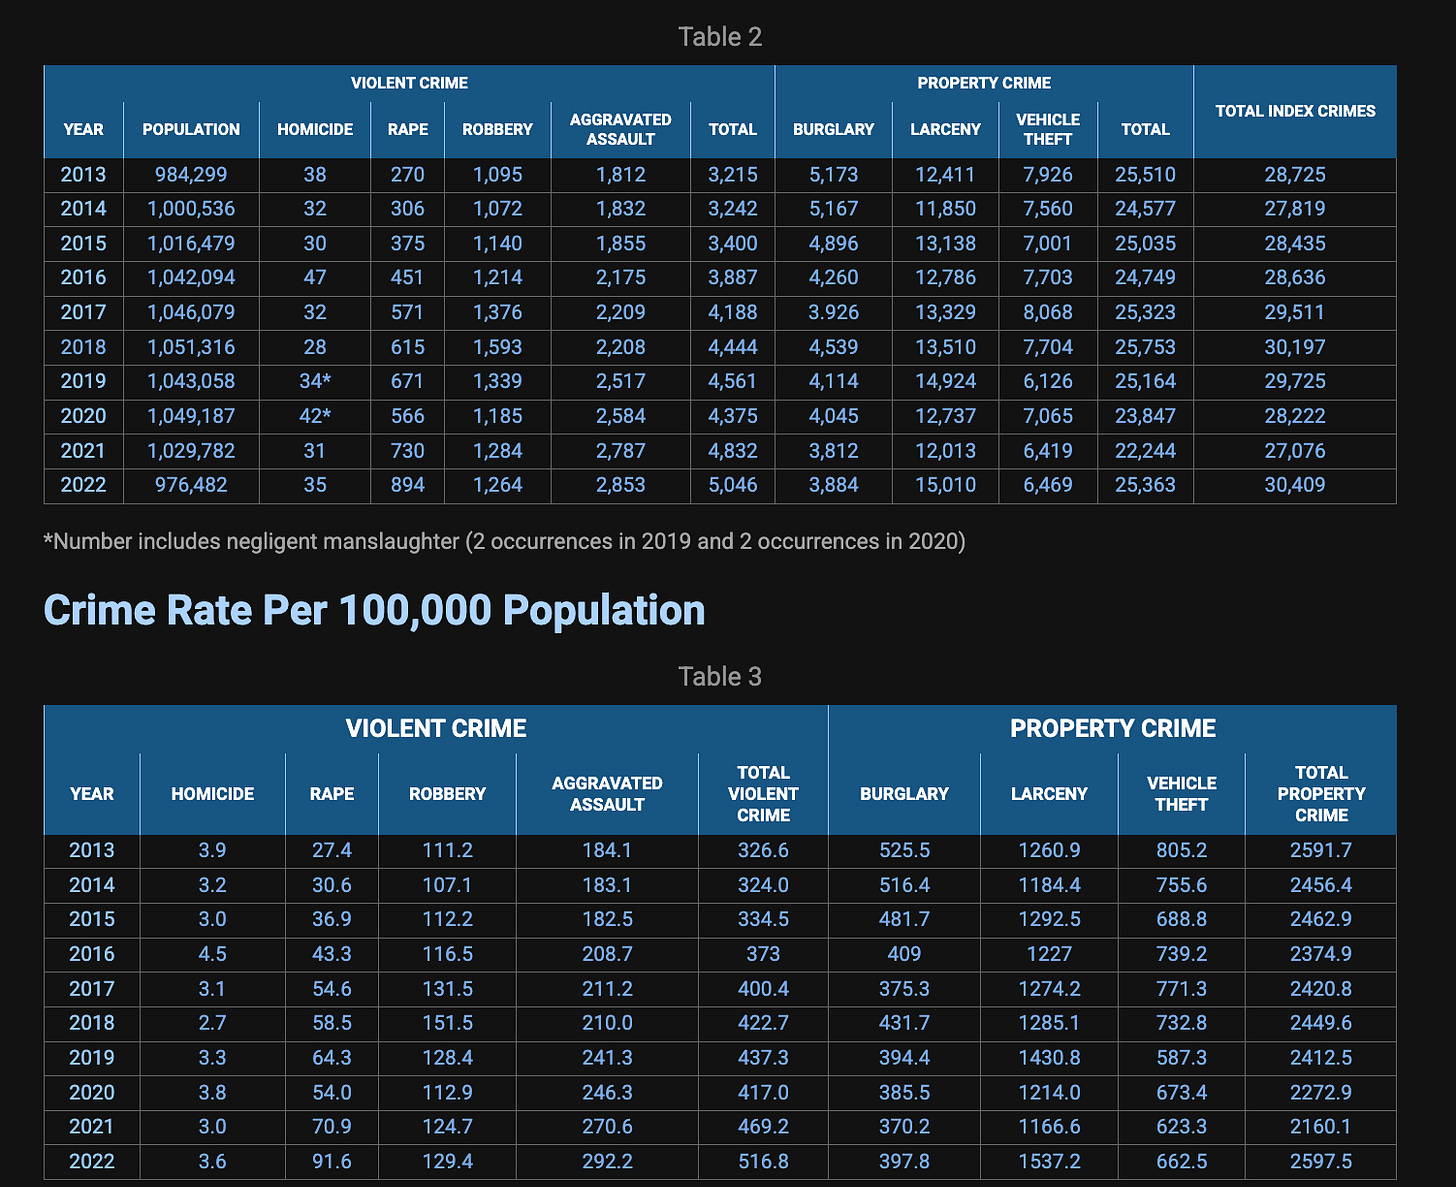Viewport: 1456px width, 1187px height.
Task: Click homicide value "42*" in 2020 row
Action: pyautogui.click(x=315, y=416)
